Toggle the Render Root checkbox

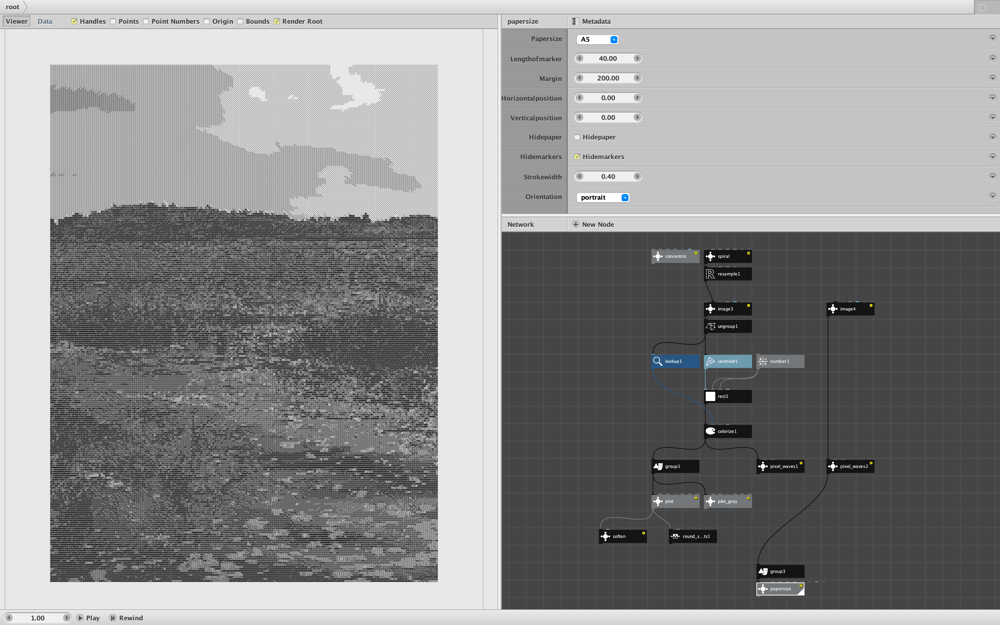pyautogui.click(x=277, y=21)
